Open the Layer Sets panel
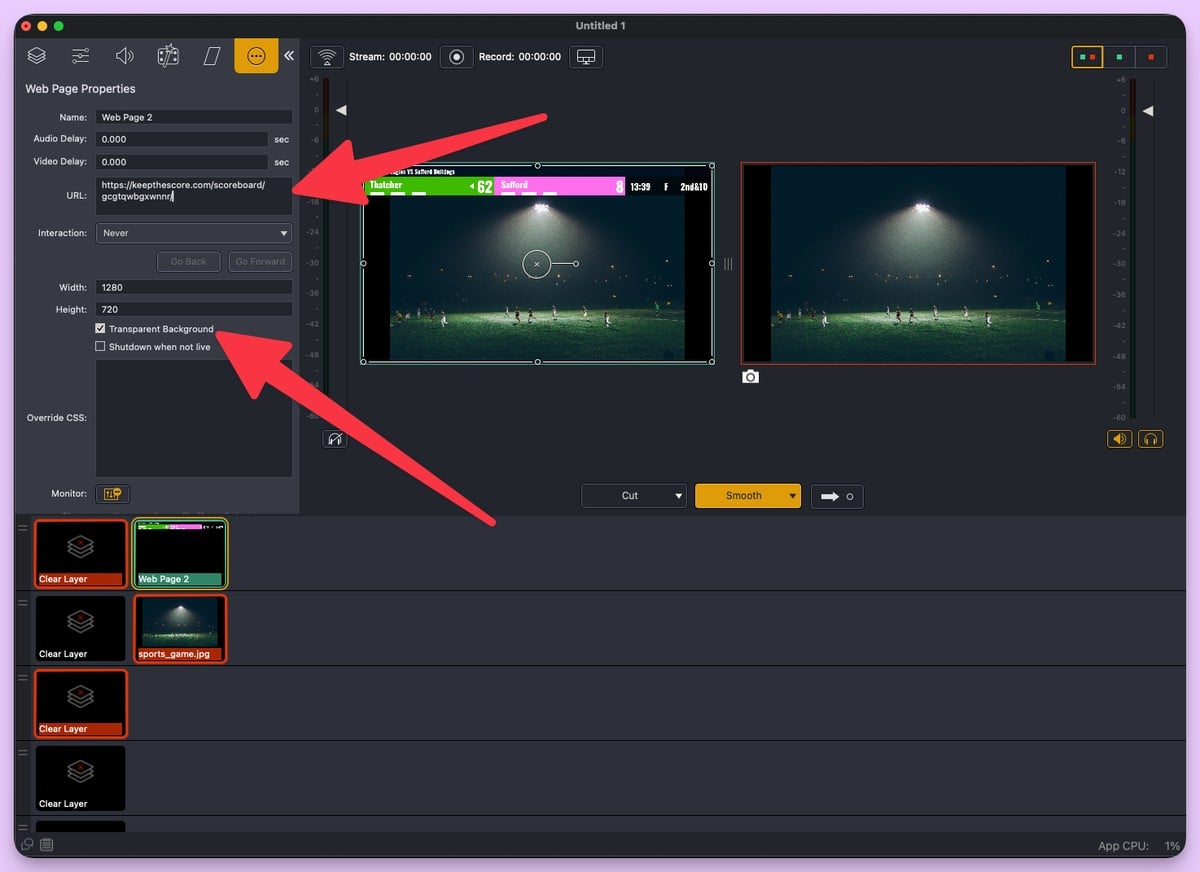This screenshot has height=872, width=1200. pyautogui.click(x=168, y=55)
